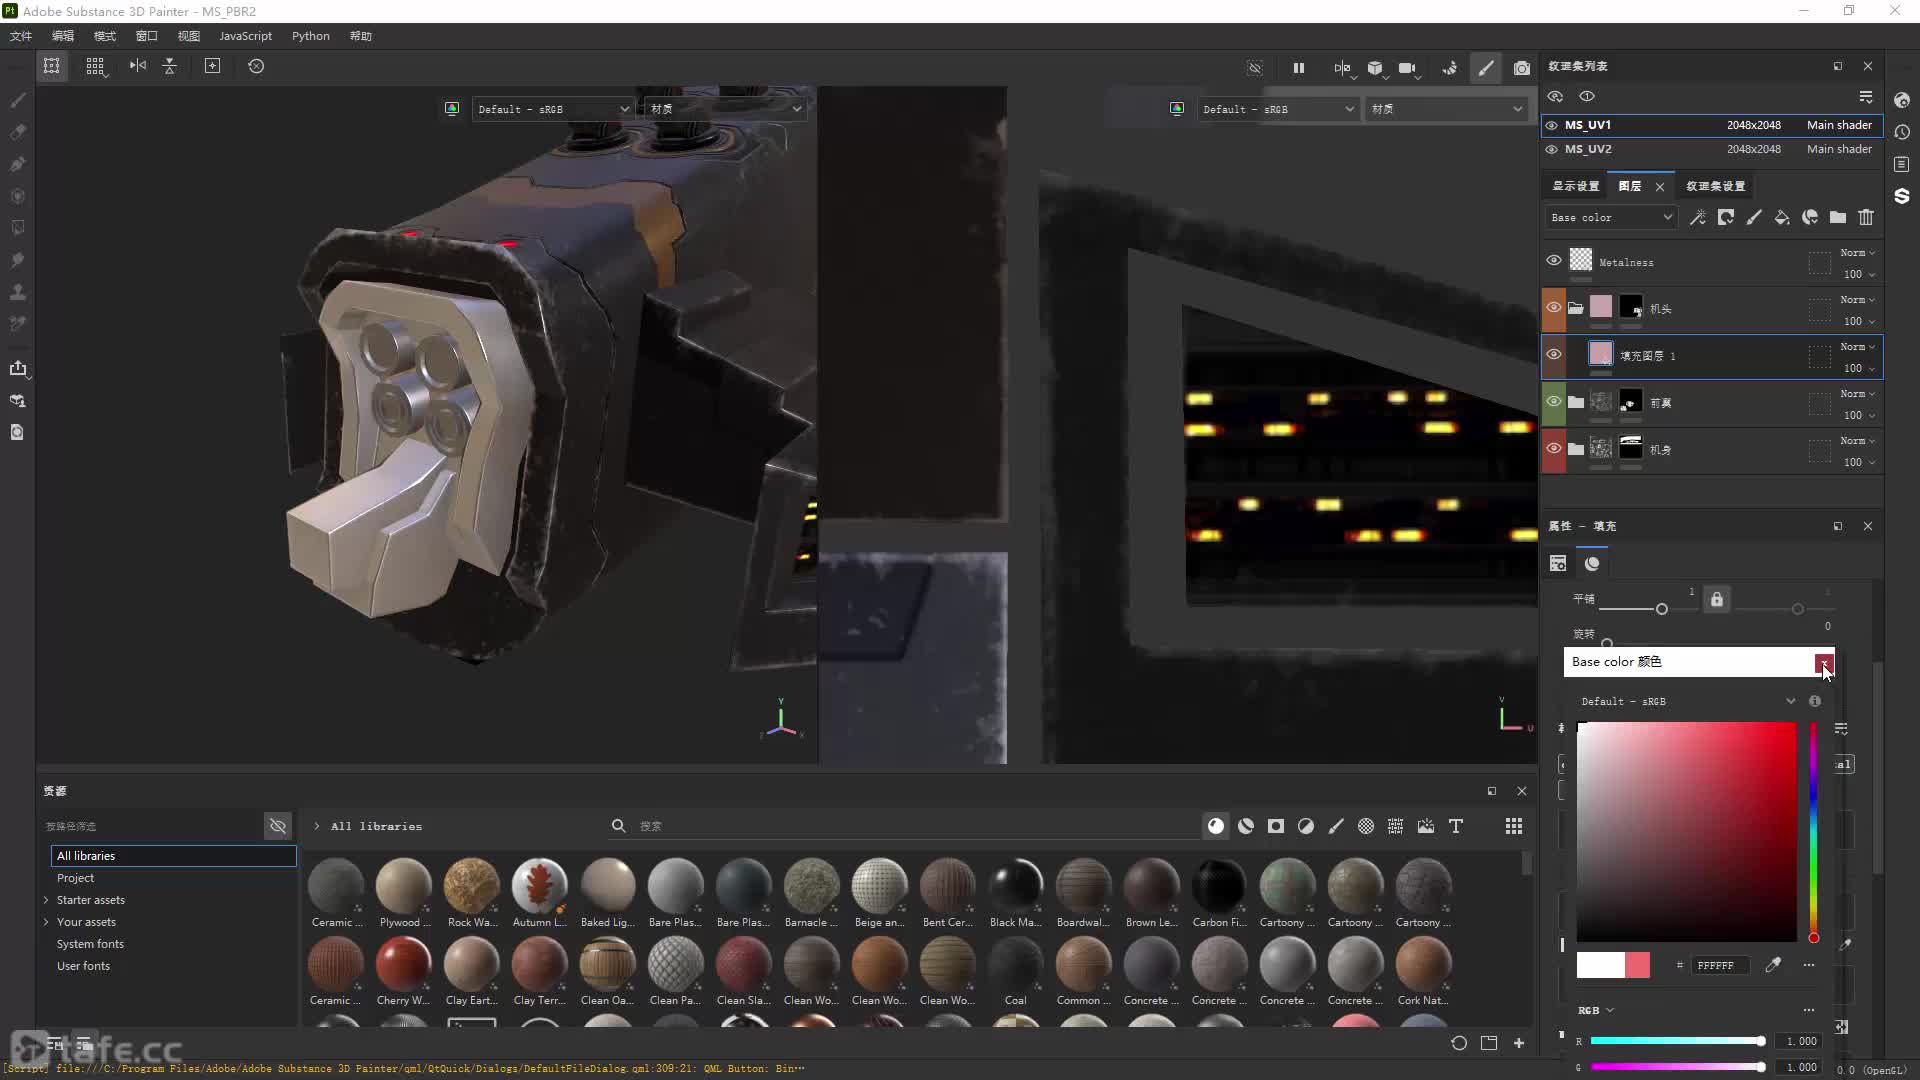Viewport: 1920px width, 1080px height.
Task: Open the log notes icon on right sidebar
Action: pos(1902,164)
